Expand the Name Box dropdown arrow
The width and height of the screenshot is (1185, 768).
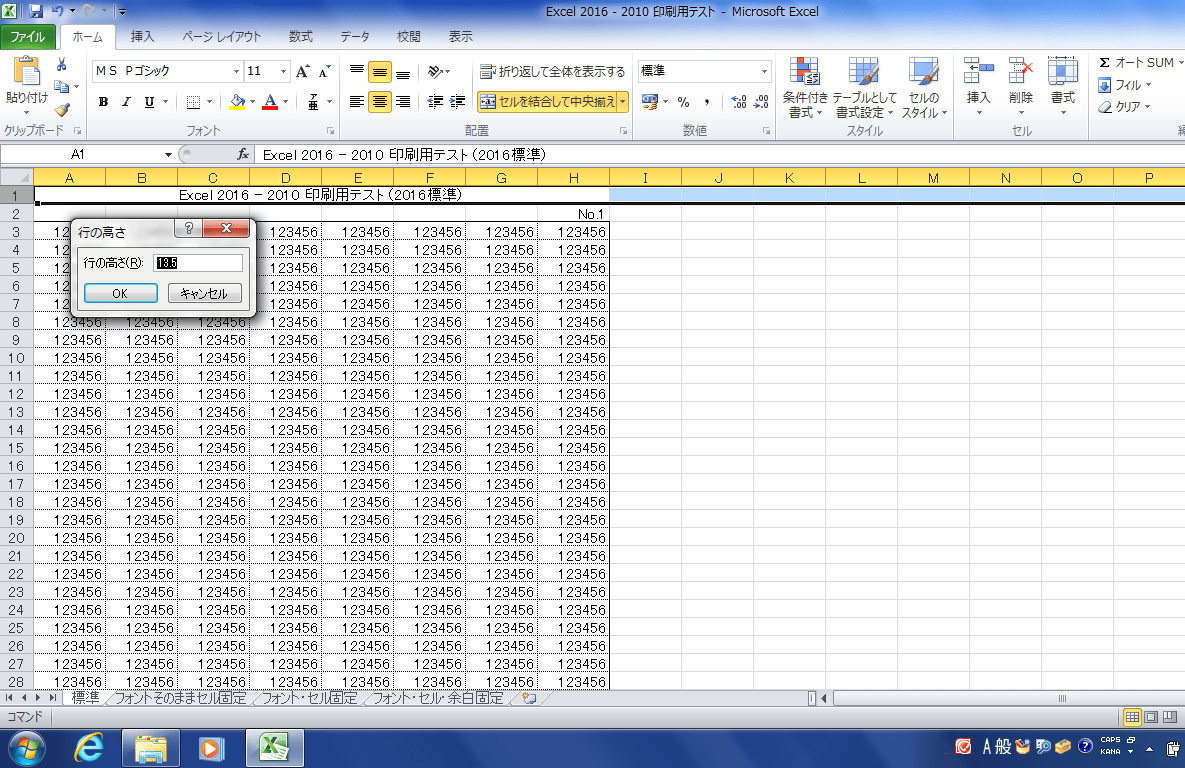pyautogui.click(x=168, y=154)
